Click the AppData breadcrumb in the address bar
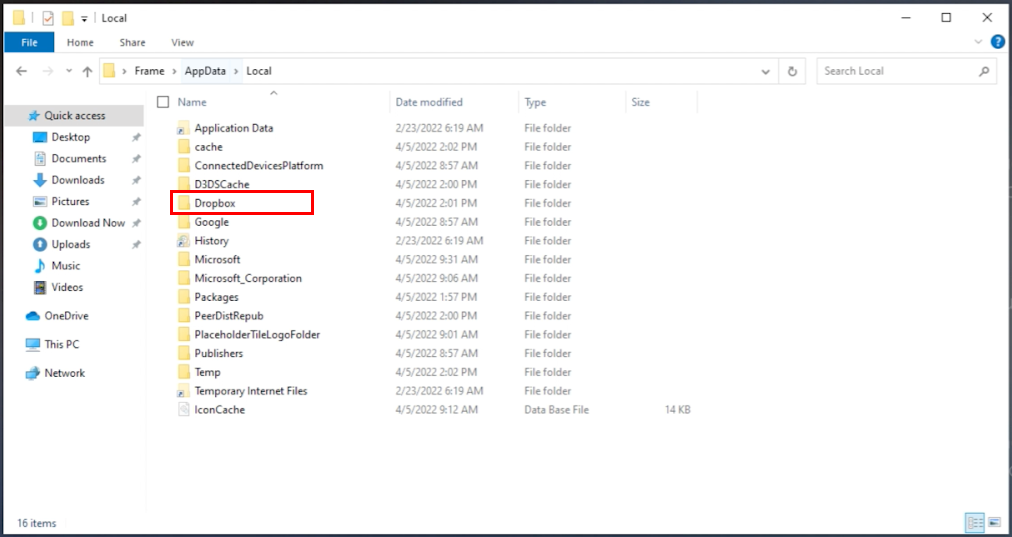Viewport: 1012px width, 537px height. (x=205, y=71)
